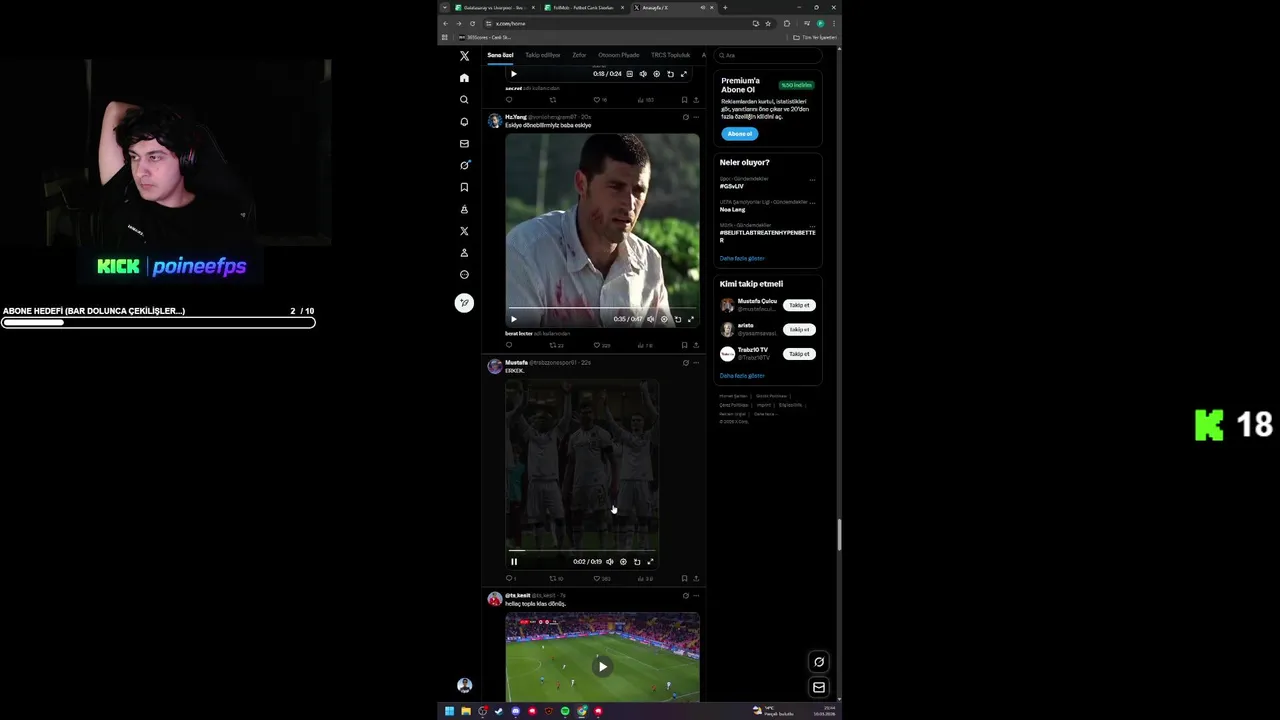Pause Mustafa's playing video

(514, 562)
